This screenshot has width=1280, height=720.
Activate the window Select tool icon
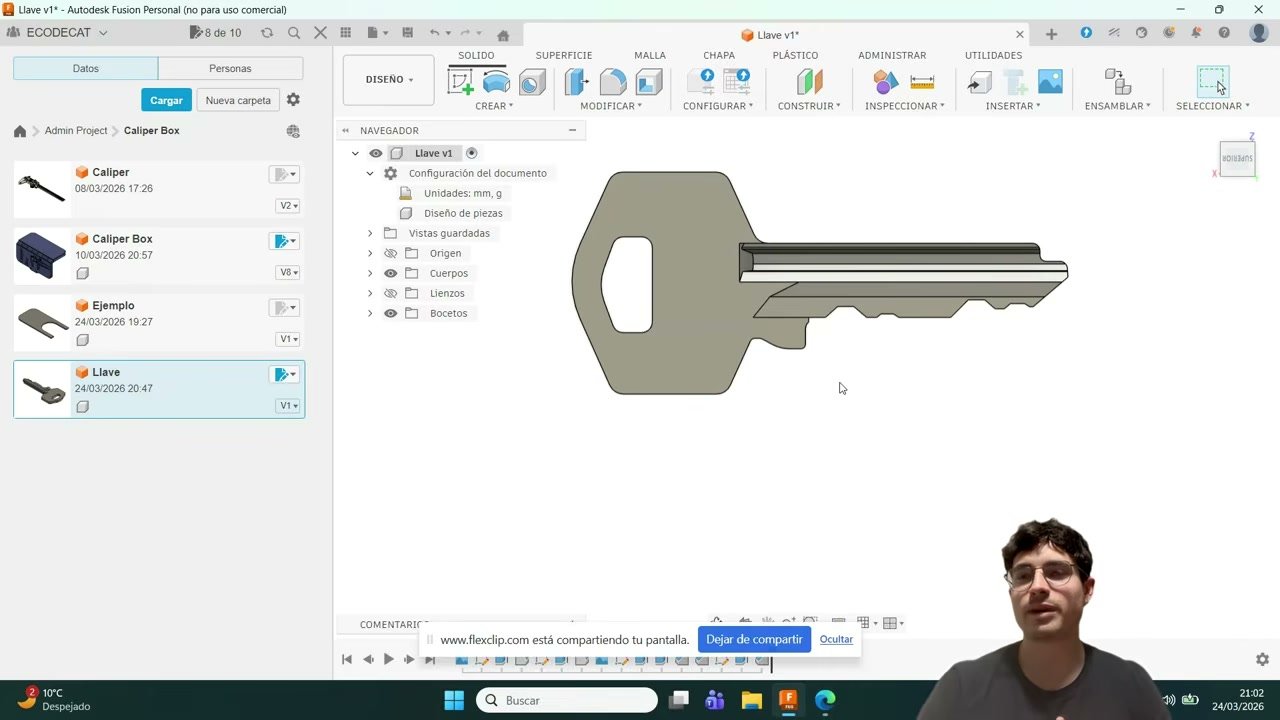click(x=1213, y=81)
